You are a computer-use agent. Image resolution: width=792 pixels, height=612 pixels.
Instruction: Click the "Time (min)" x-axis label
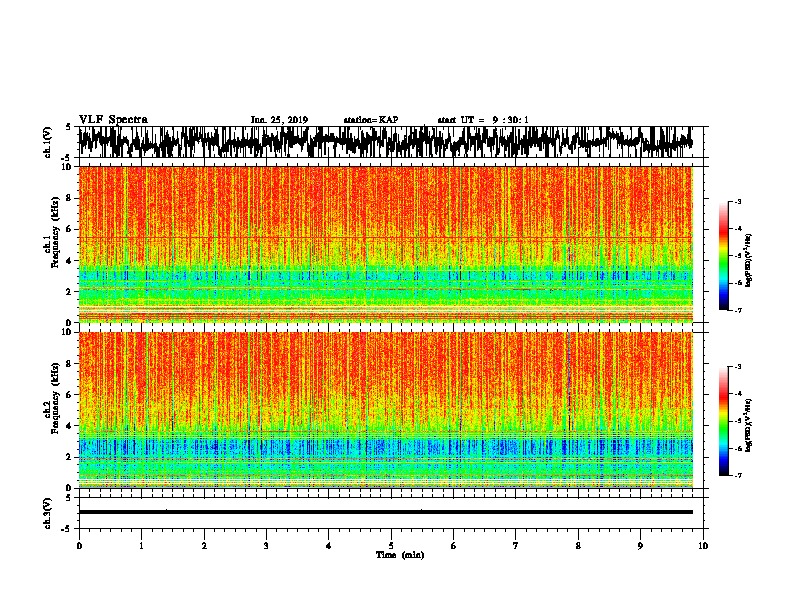click(x=400, y=555)
